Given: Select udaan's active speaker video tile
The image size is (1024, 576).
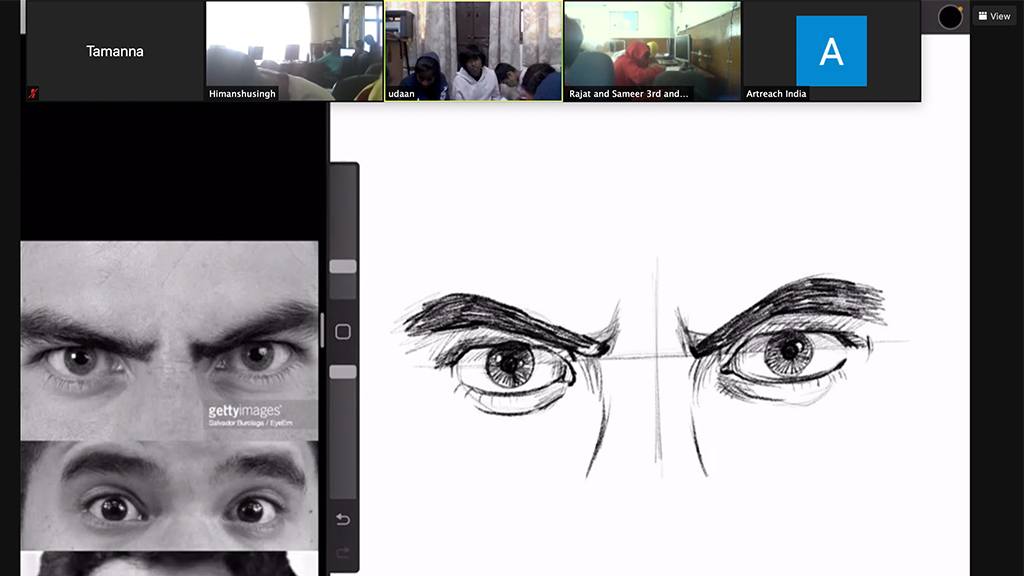Looking at the screenshot, I should coord(473,51).
